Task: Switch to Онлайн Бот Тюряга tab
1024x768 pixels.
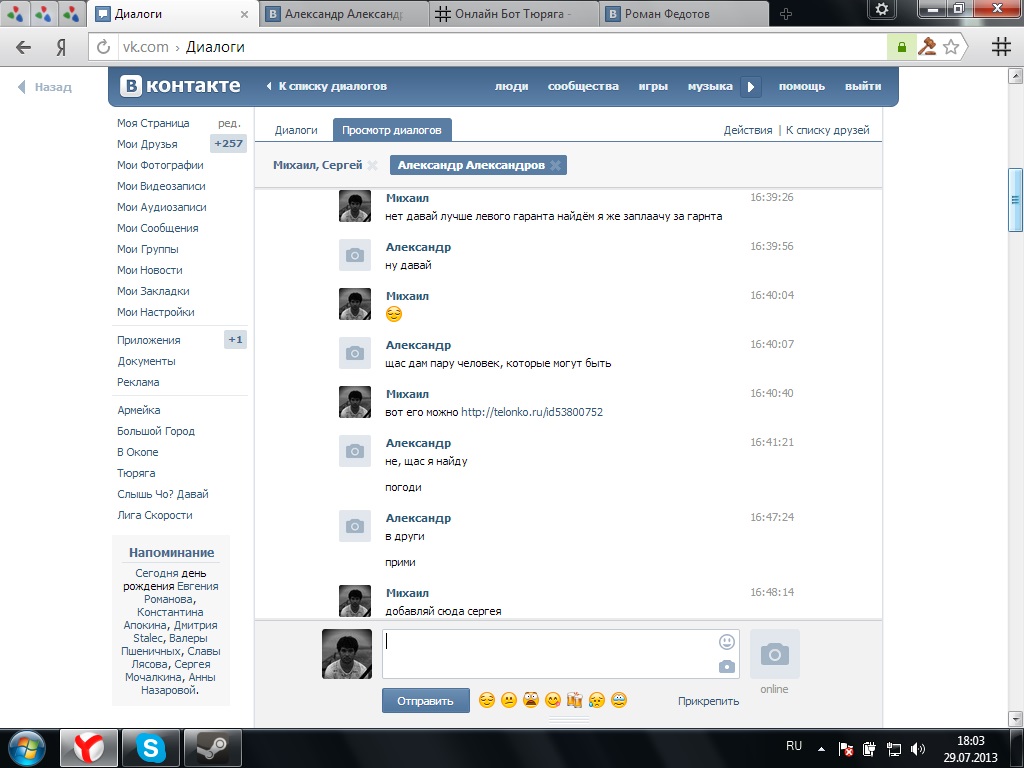Action: tap(513, 14)
